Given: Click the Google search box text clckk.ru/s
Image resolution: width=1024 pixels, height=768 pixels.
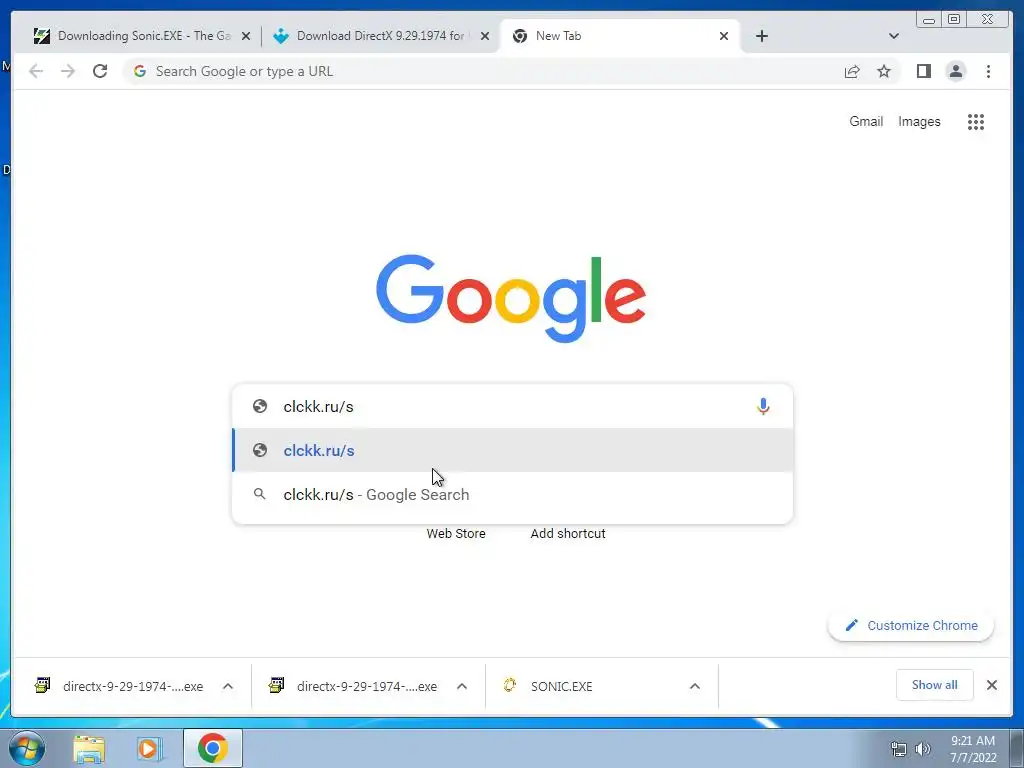Looking at the screenshot, I should 319,406.
